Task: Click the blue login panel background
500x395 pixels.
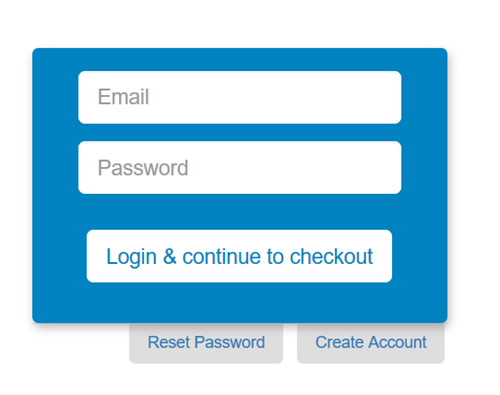Action: tap(239, 302)
